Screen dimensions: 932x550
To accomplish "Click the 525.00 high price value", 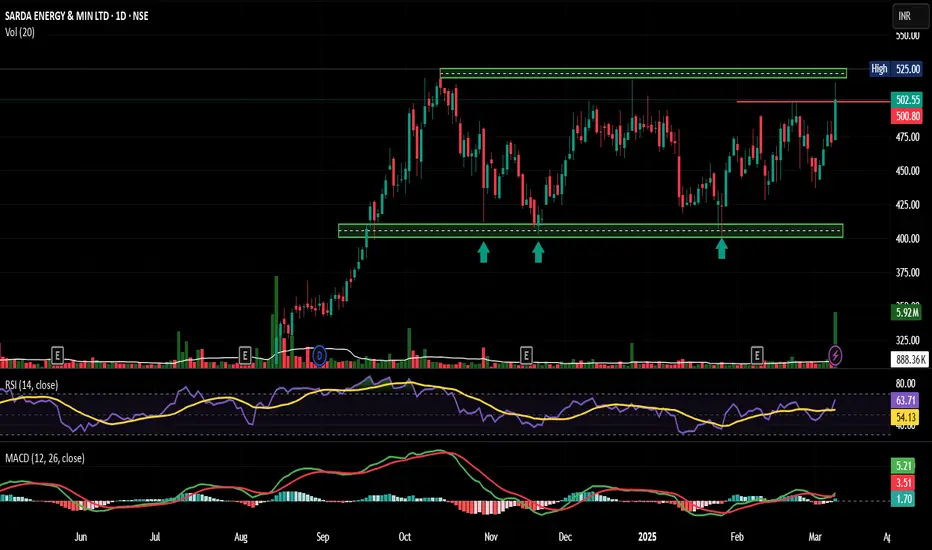I will tap(908, 69).
